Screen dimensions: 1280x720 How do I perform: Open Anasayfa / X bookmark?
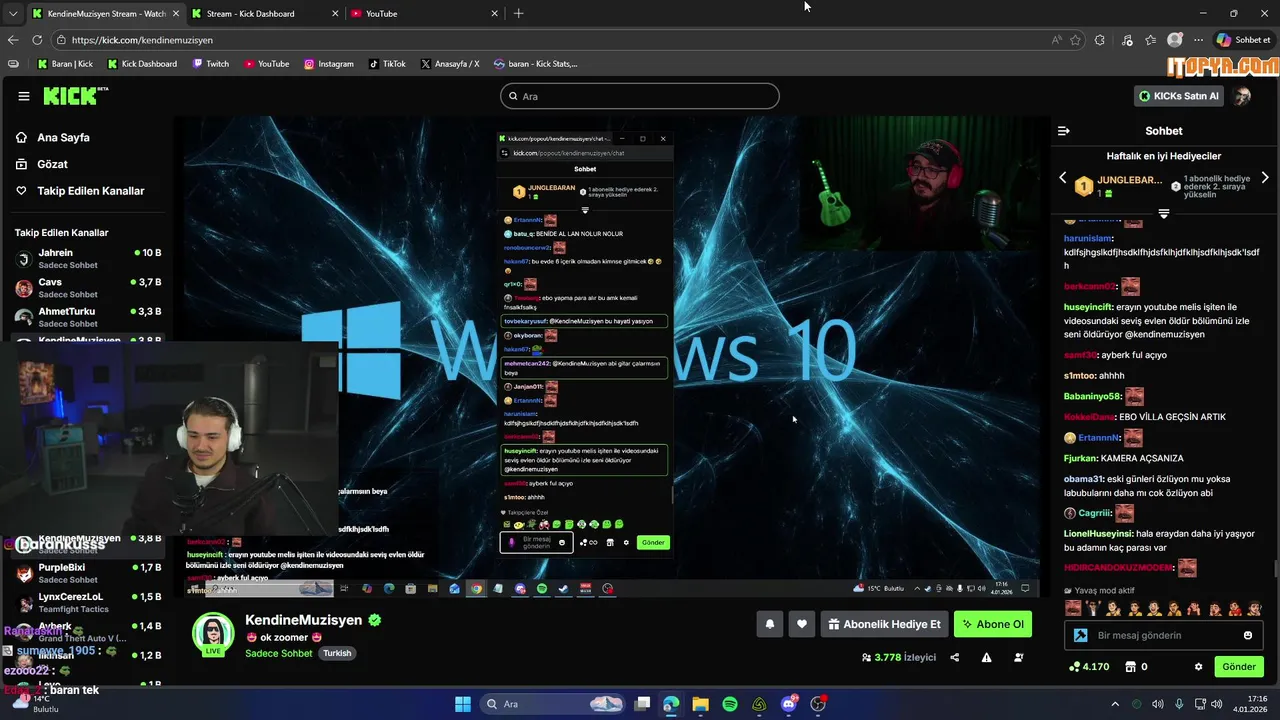coord(450,64)
